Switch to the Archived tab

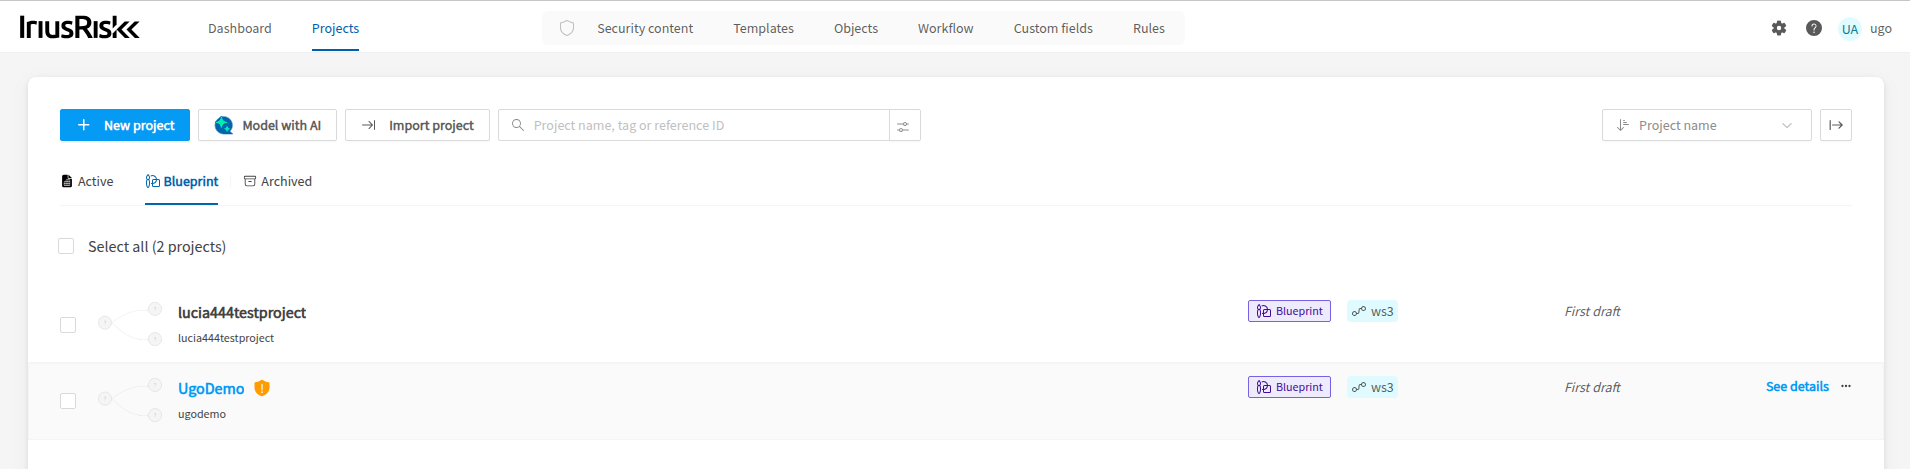pos(277,181)
